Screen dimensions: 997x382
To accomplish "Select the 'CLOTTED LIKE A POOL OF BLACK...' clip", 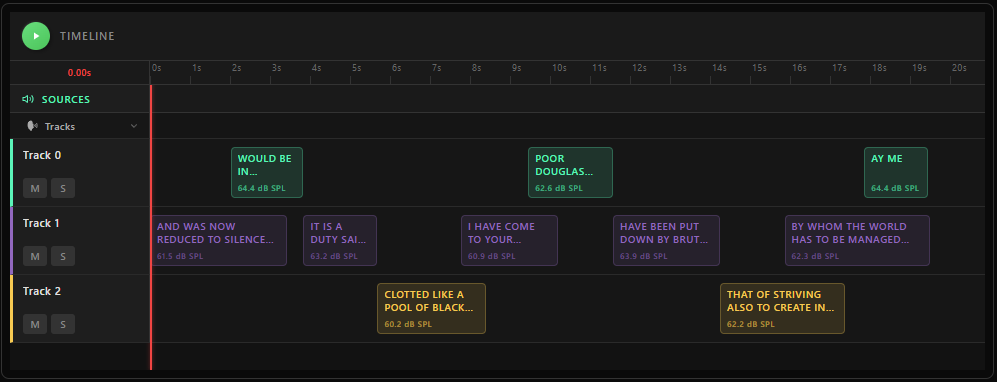I will [432, 308].
